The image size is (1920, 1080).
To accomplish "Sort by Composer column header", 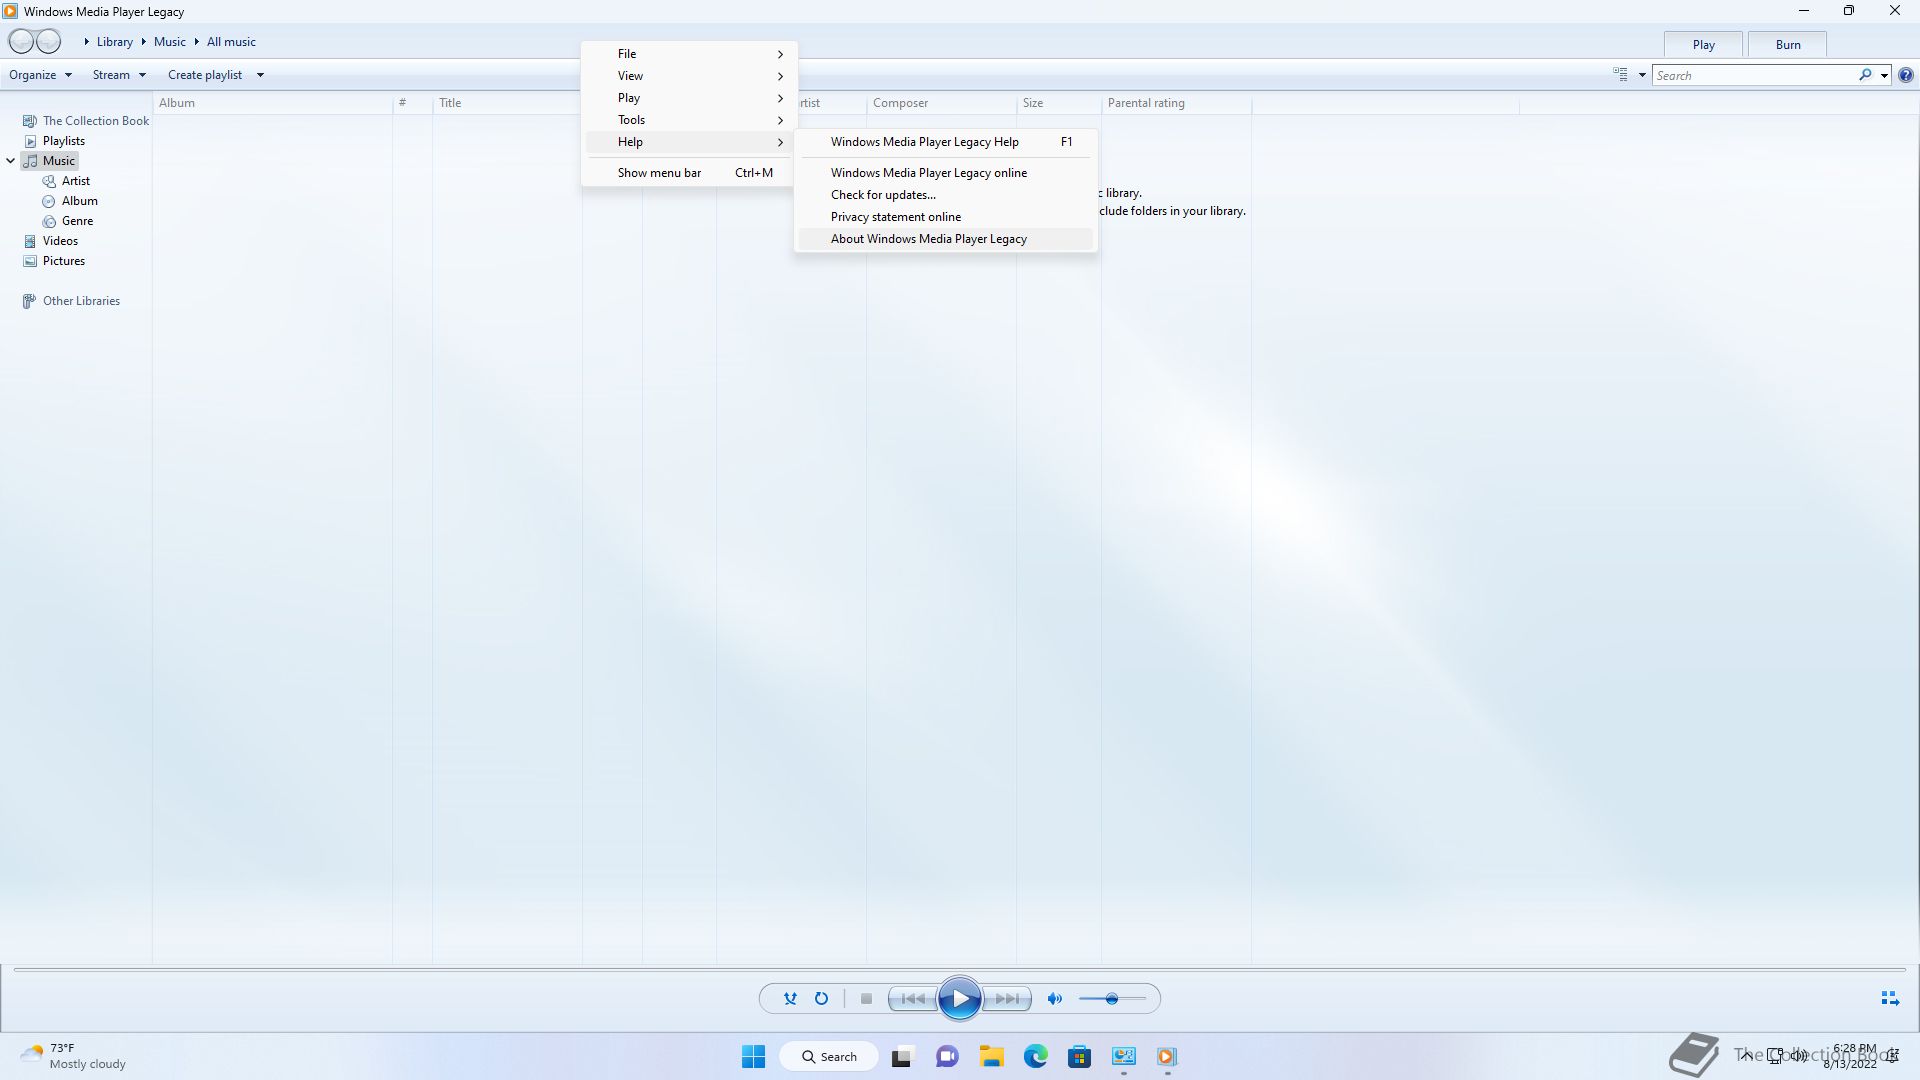I will pyautogui.click(x=942, y=103).
